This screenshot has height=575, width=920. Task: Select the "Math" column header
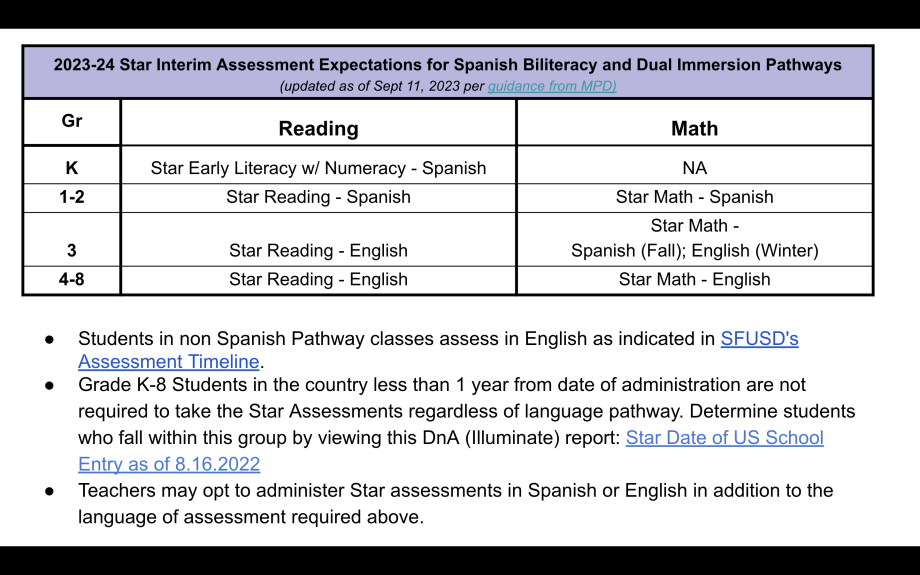pos(694,128)
